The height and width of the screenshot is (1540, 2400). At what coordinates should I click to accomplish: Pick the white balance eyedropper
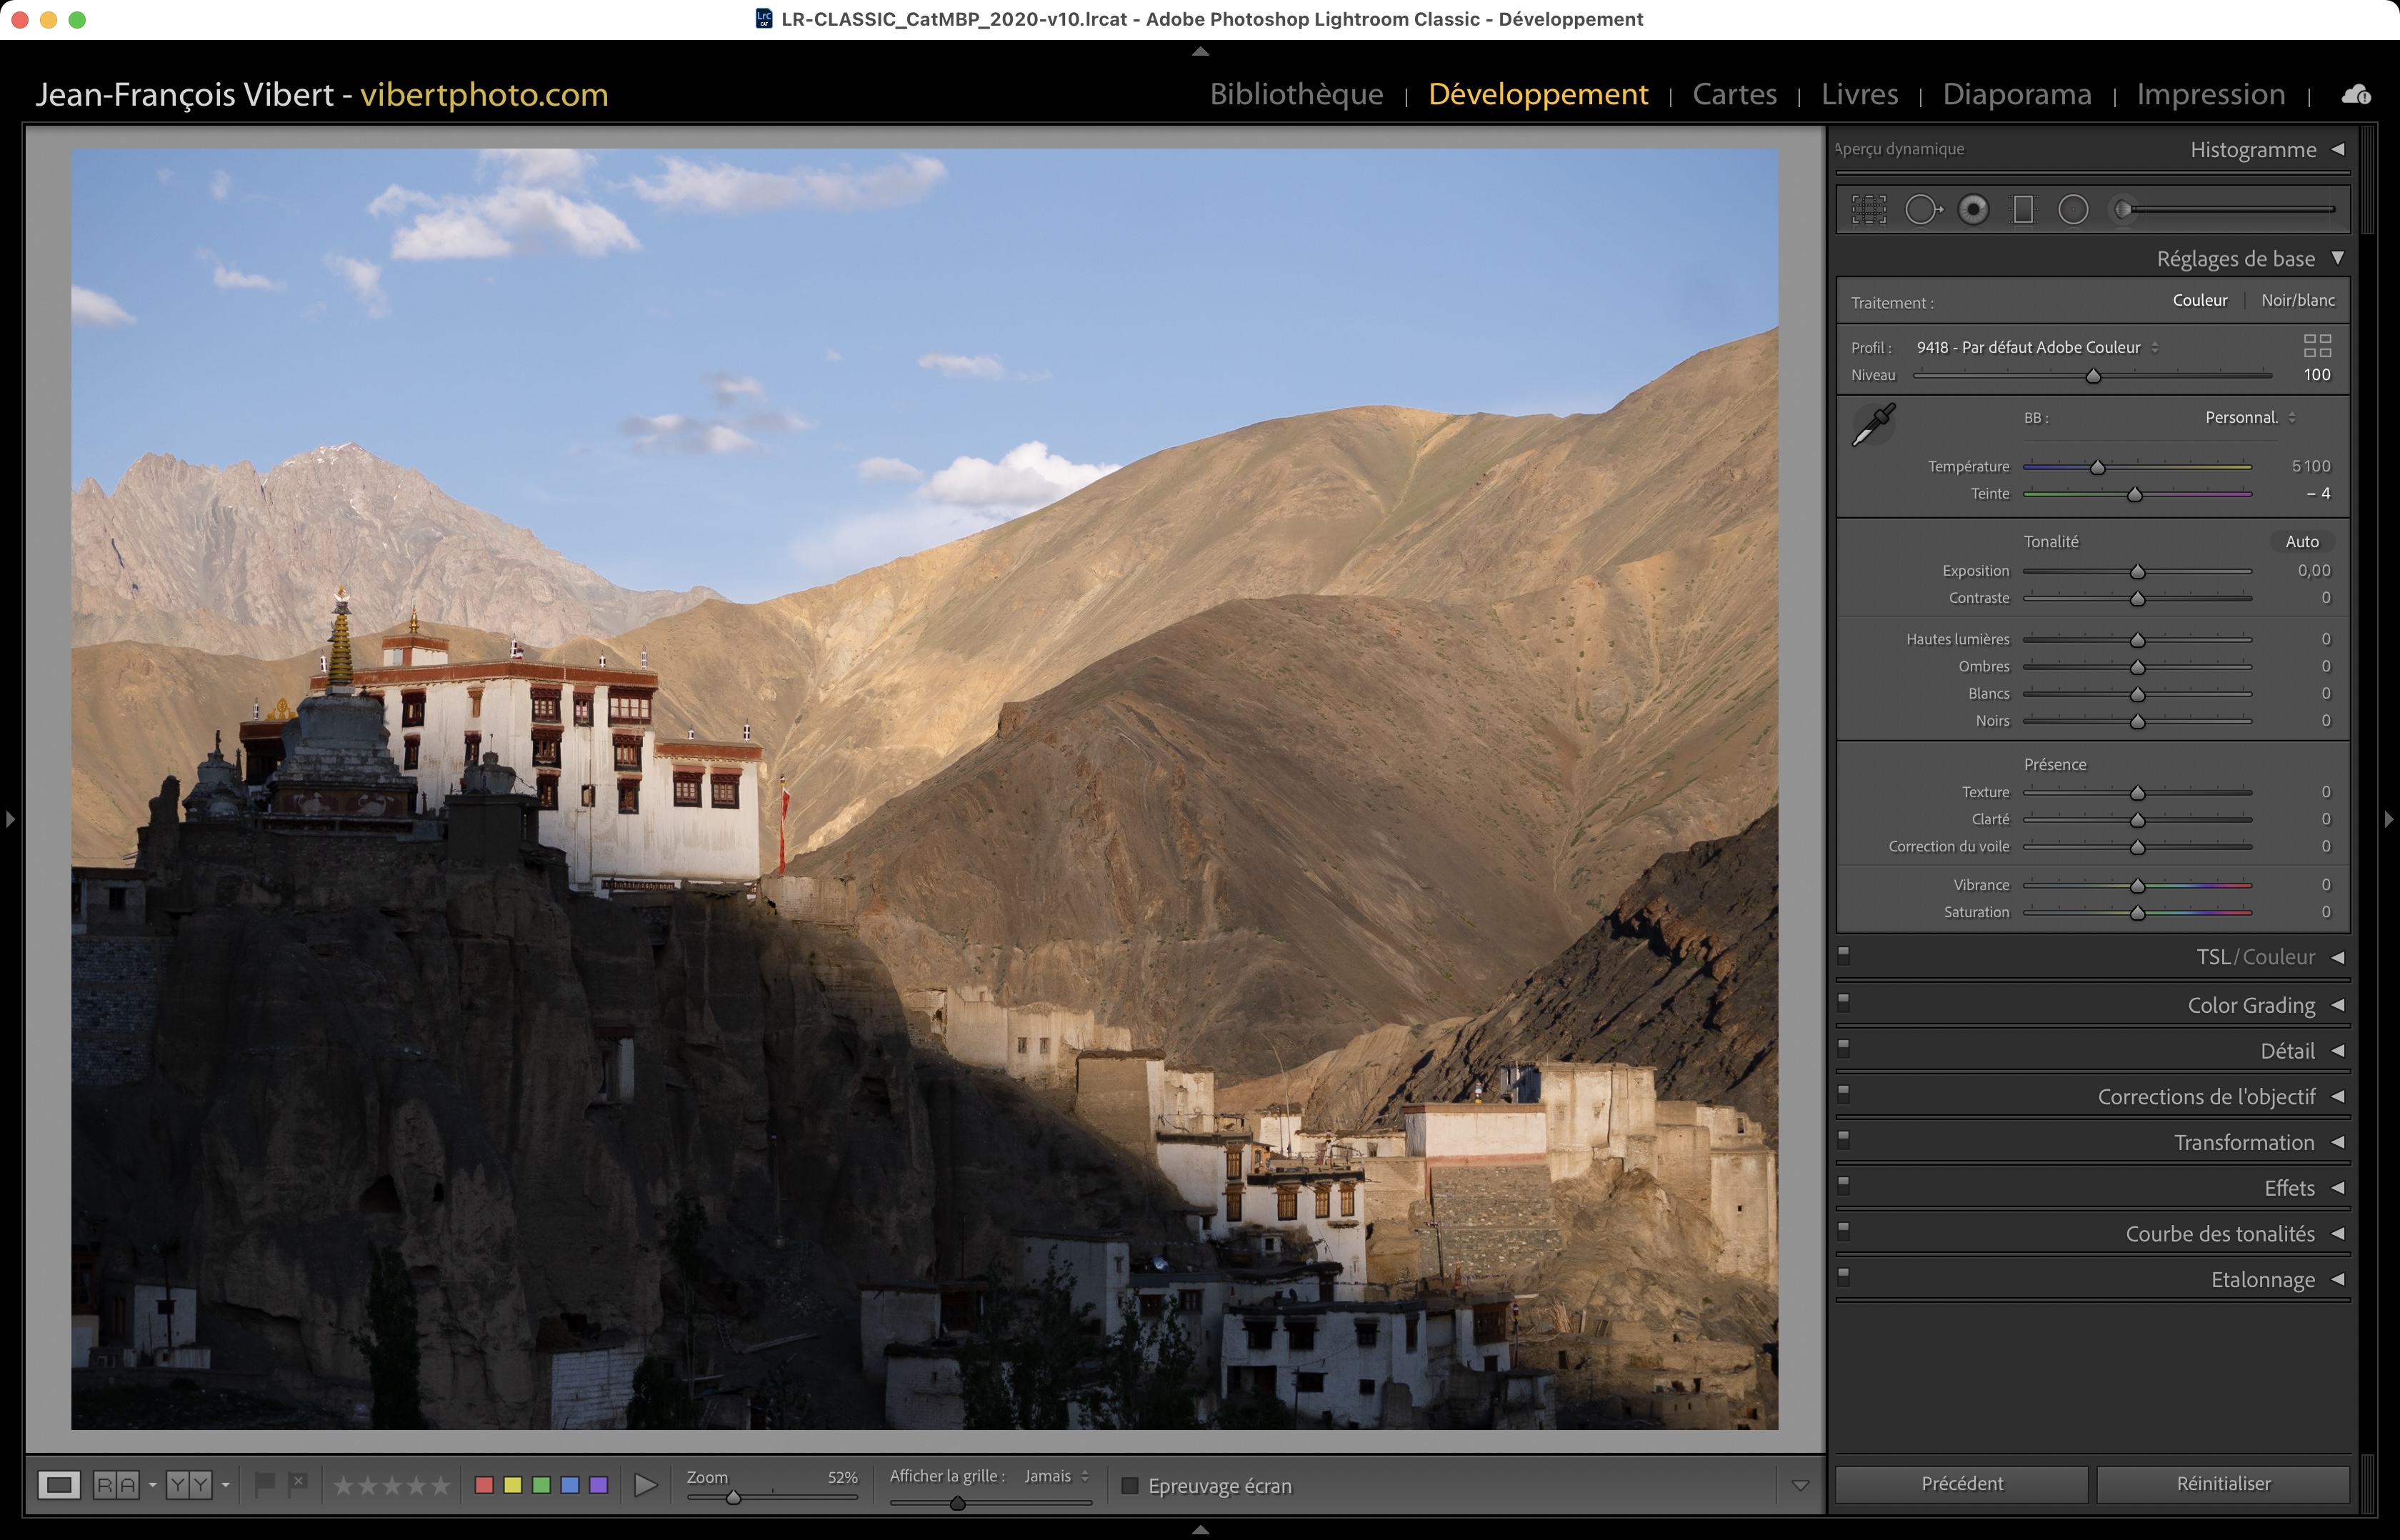pyautogui.click(x=1873, y=426)
